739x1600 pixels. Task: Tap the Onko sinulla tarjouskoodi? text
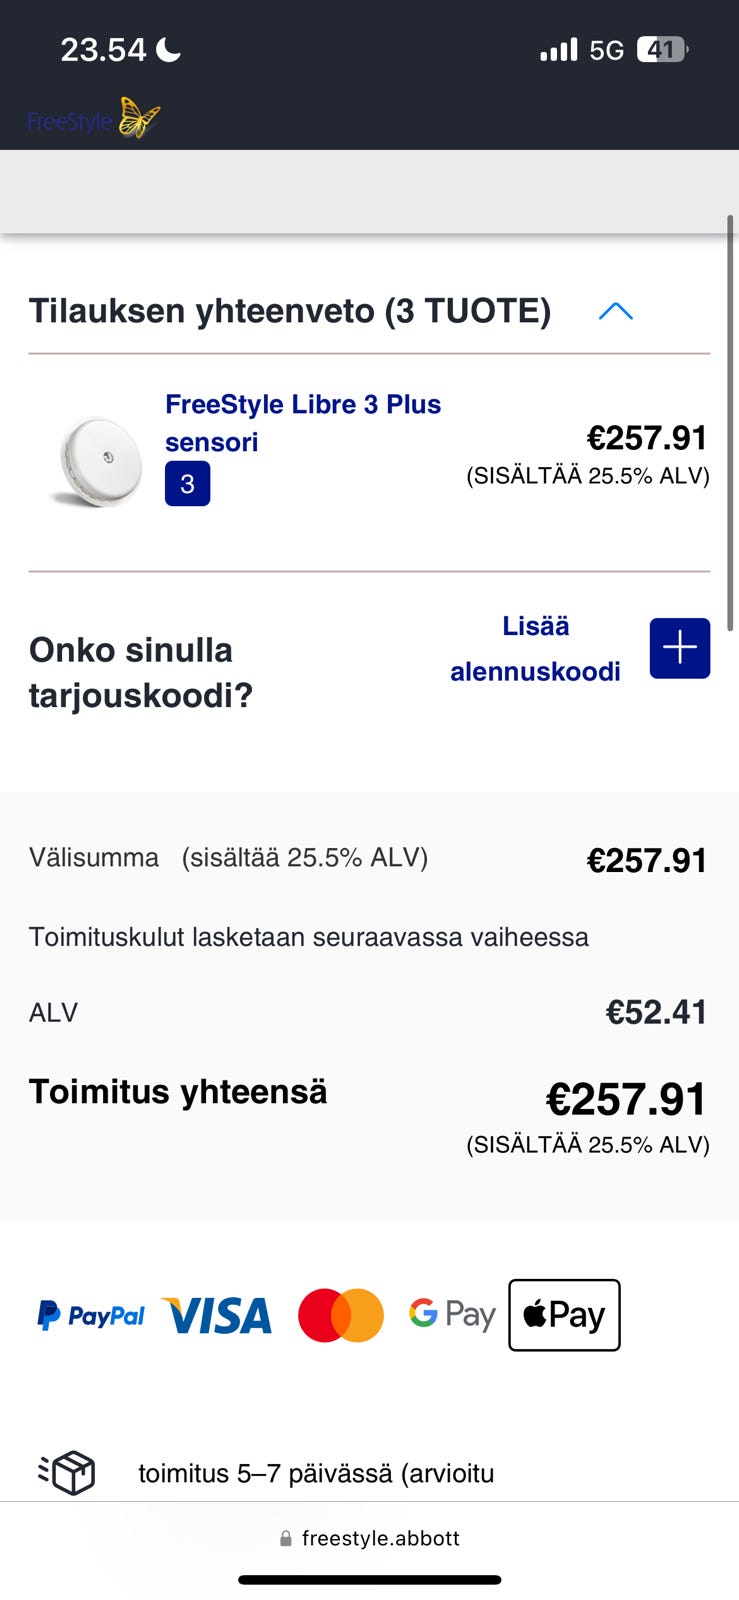pyautogui.click(x=140, y=672)
